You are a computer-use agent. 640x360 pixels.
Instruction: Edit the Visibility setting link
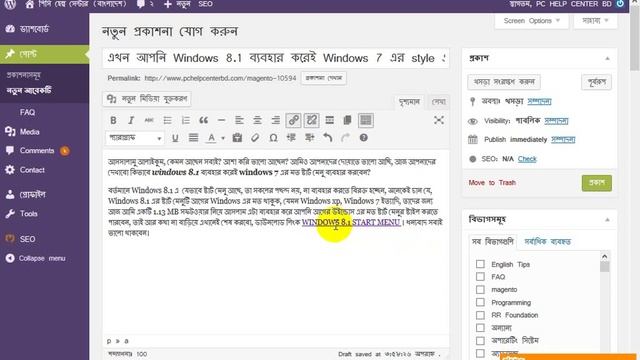[556, 121]
